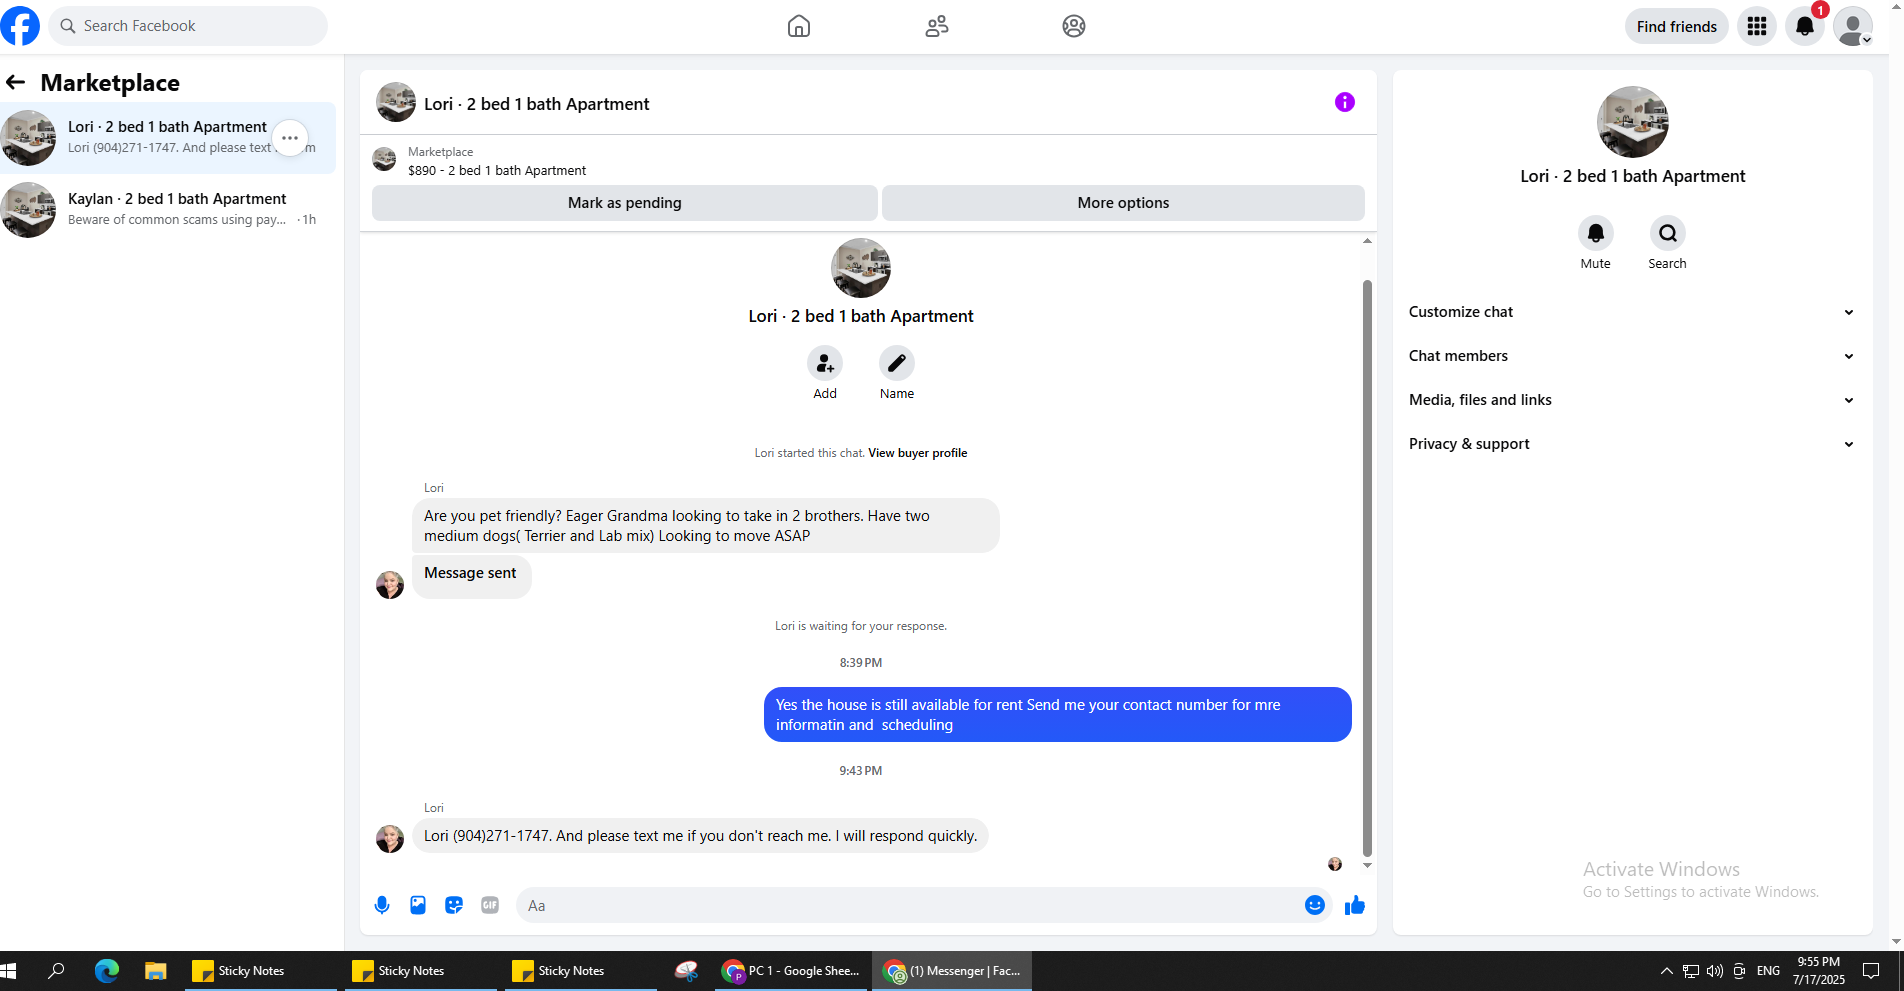The height and width of the screenshot is (991, 1904).
Task: Open the Groups icon in top navigation
Action: (1074, 26)
